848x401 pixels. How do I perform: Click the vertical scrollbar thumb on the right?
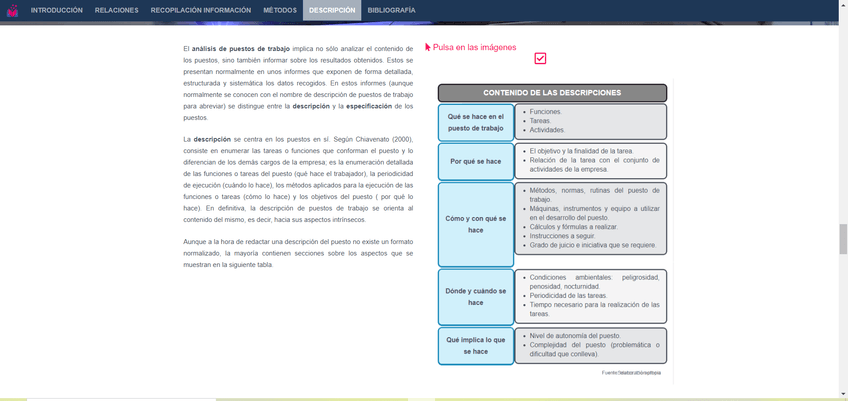(x=843, y=239)
